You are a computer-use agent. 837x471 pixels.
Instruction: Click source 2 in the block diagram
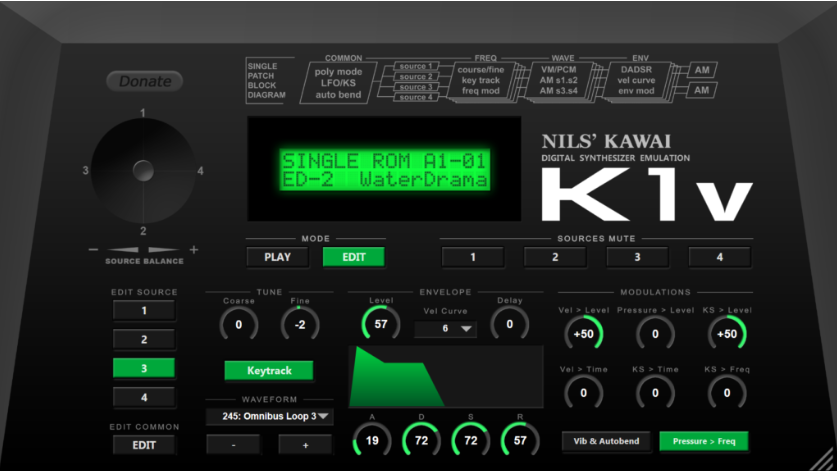pyautogui.click(x=416, y=76)
